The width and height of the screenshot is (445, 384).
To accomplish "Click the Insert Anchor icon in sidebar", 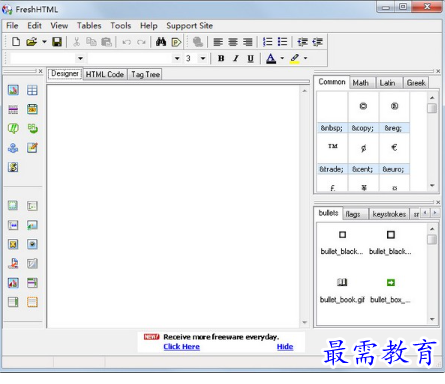I will point(13,148).
